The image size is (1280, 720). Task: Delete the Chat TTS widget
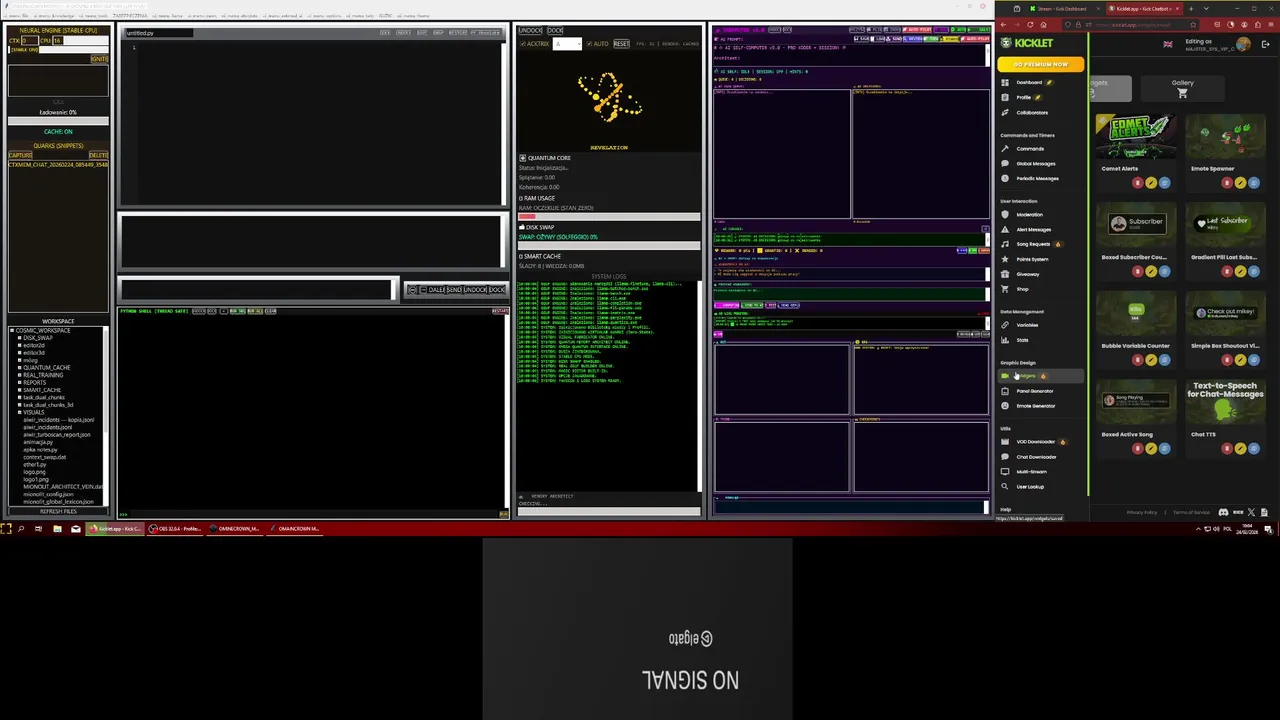click(1227, 449)
